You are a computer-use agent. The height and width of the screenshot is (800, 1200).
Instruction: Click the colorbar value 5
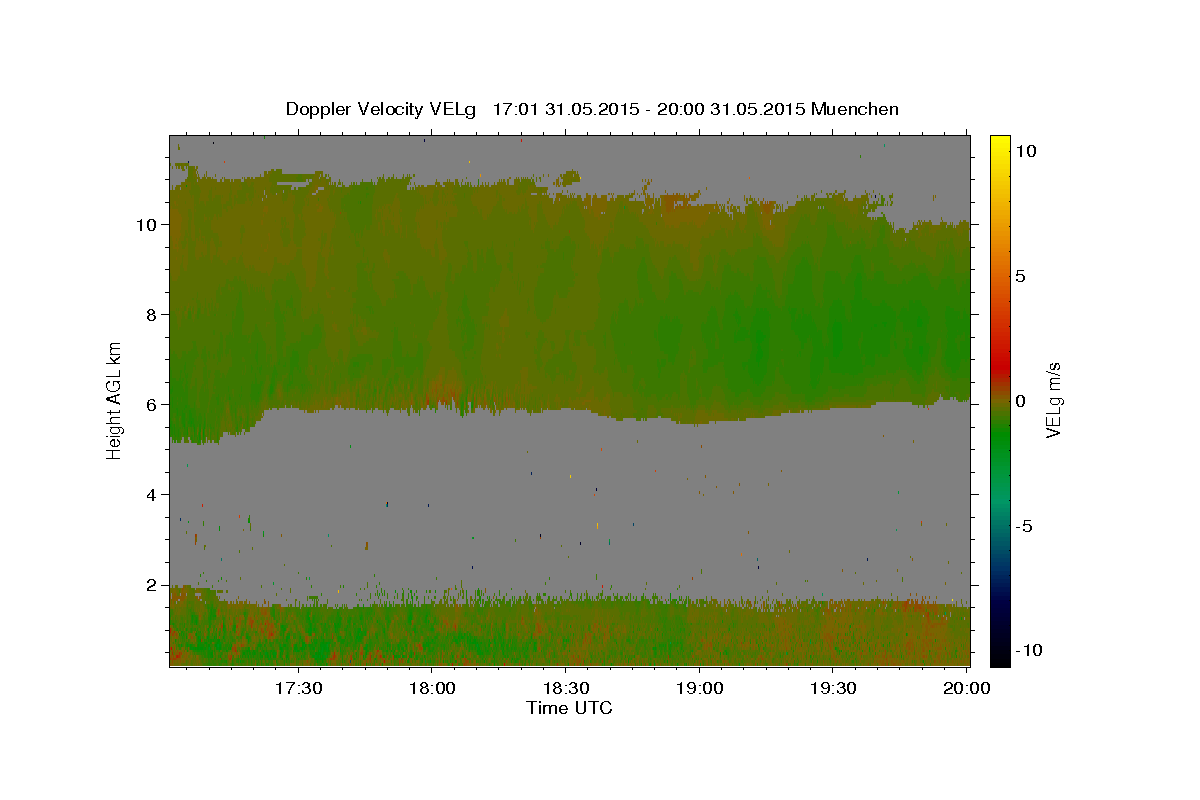pos(1020,275)
